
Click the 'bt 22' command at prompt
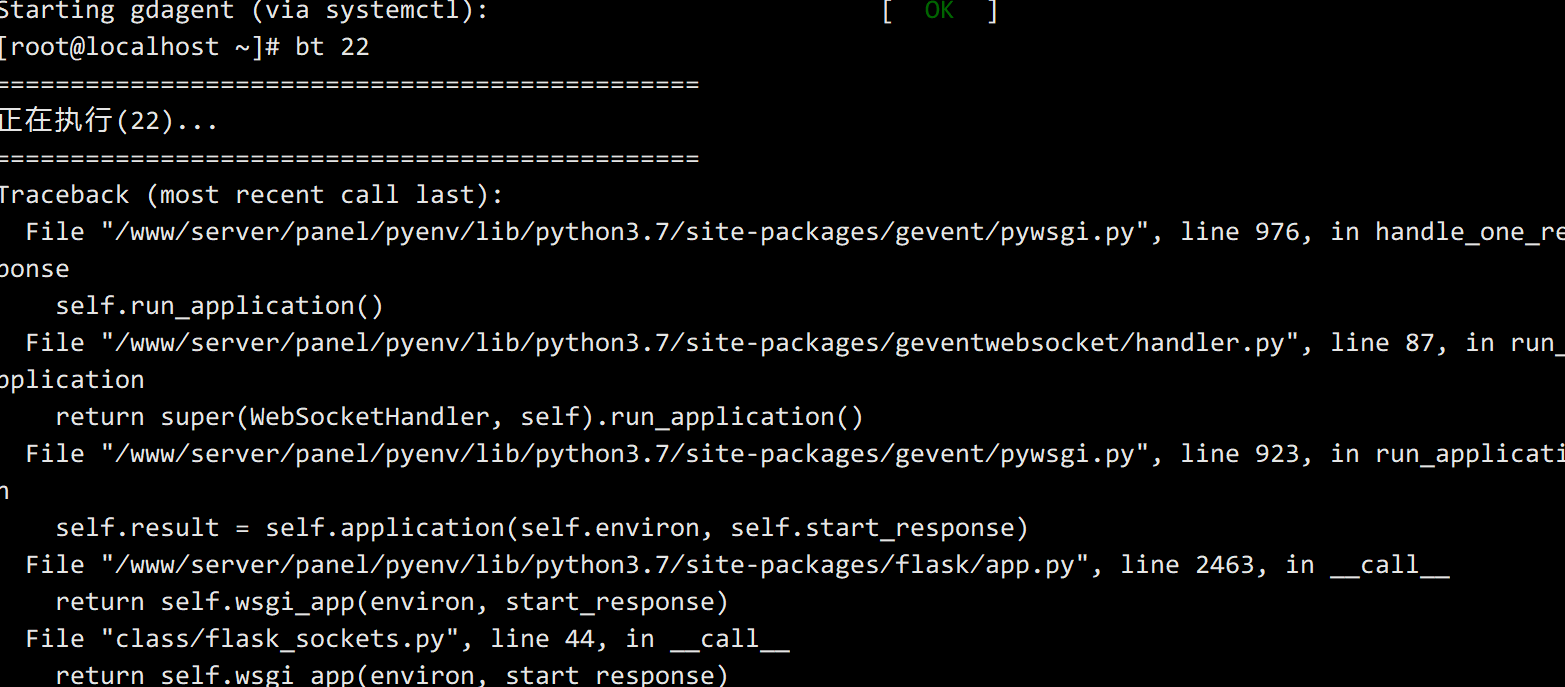(332, 47)
